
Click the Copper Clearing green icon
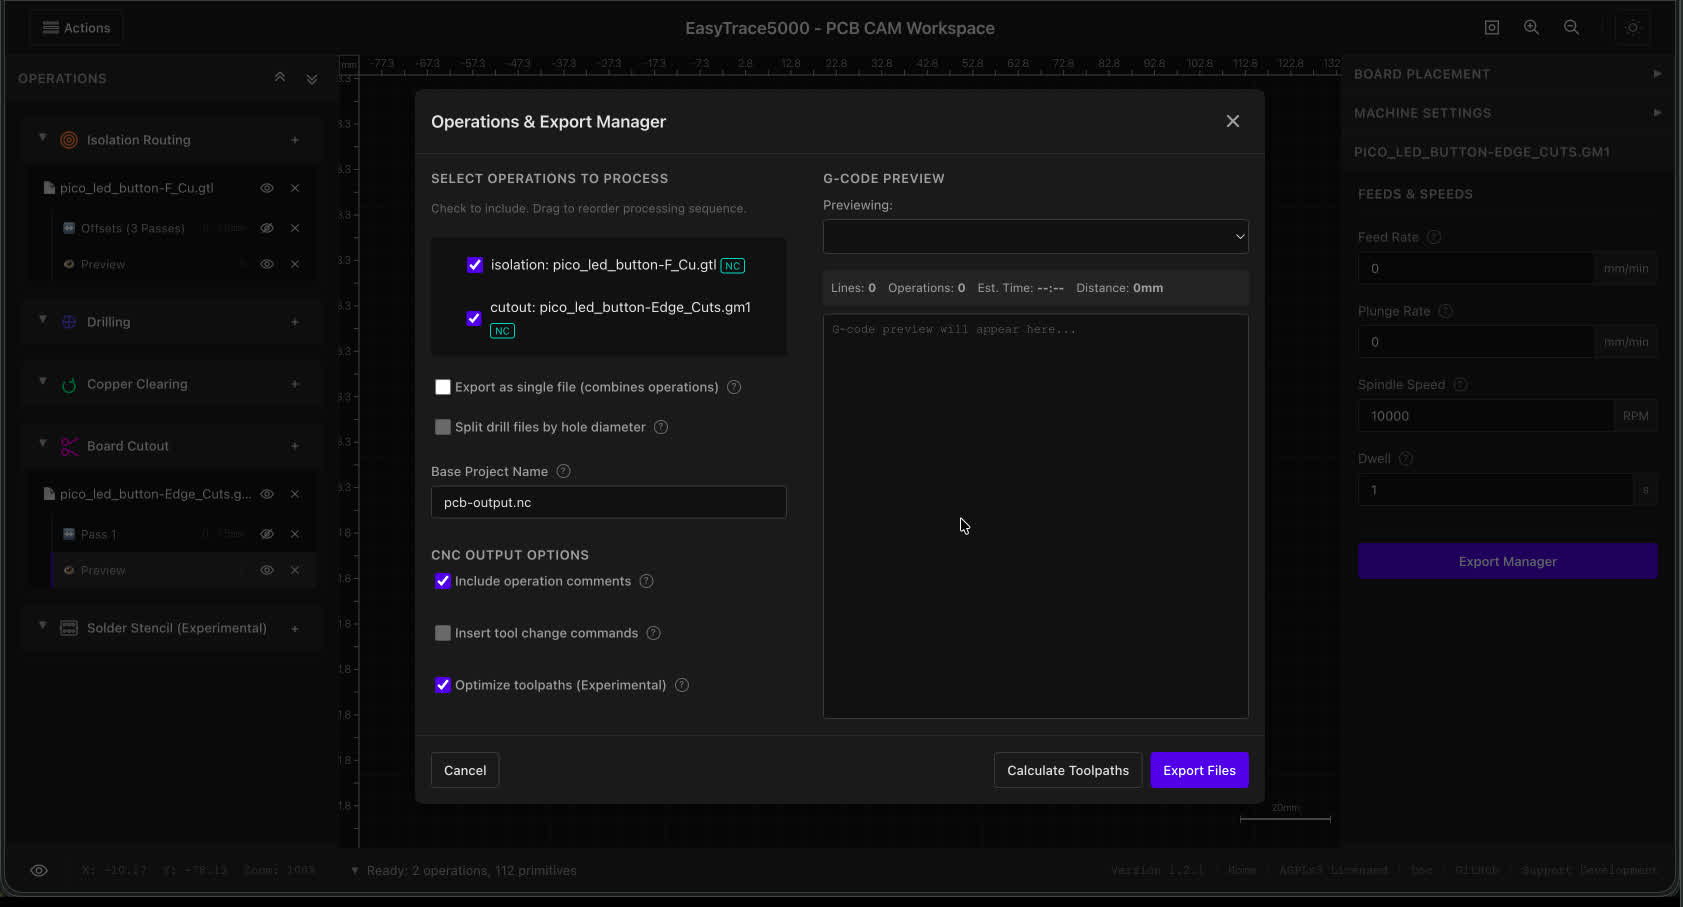(69, 385)
